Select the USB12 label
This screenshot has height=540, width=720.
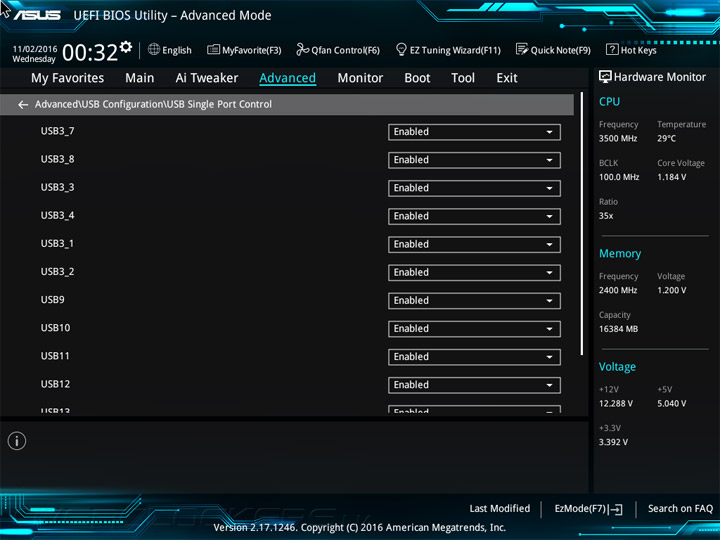(x=55, y=384)
